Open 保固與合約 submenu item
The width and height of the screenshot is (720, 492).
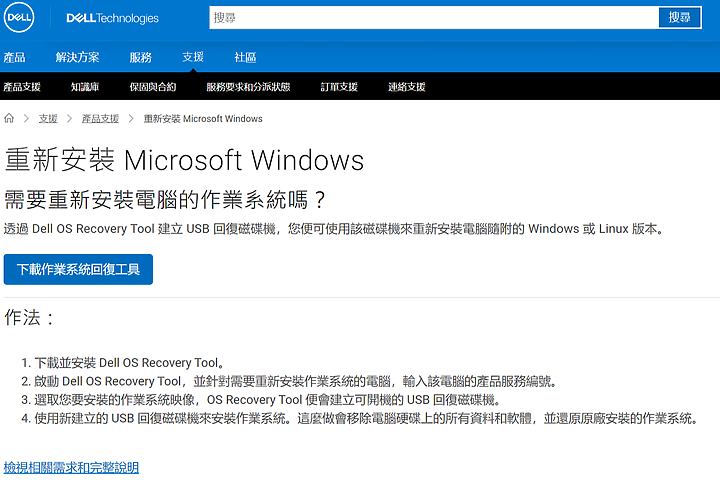coord(152,87)
